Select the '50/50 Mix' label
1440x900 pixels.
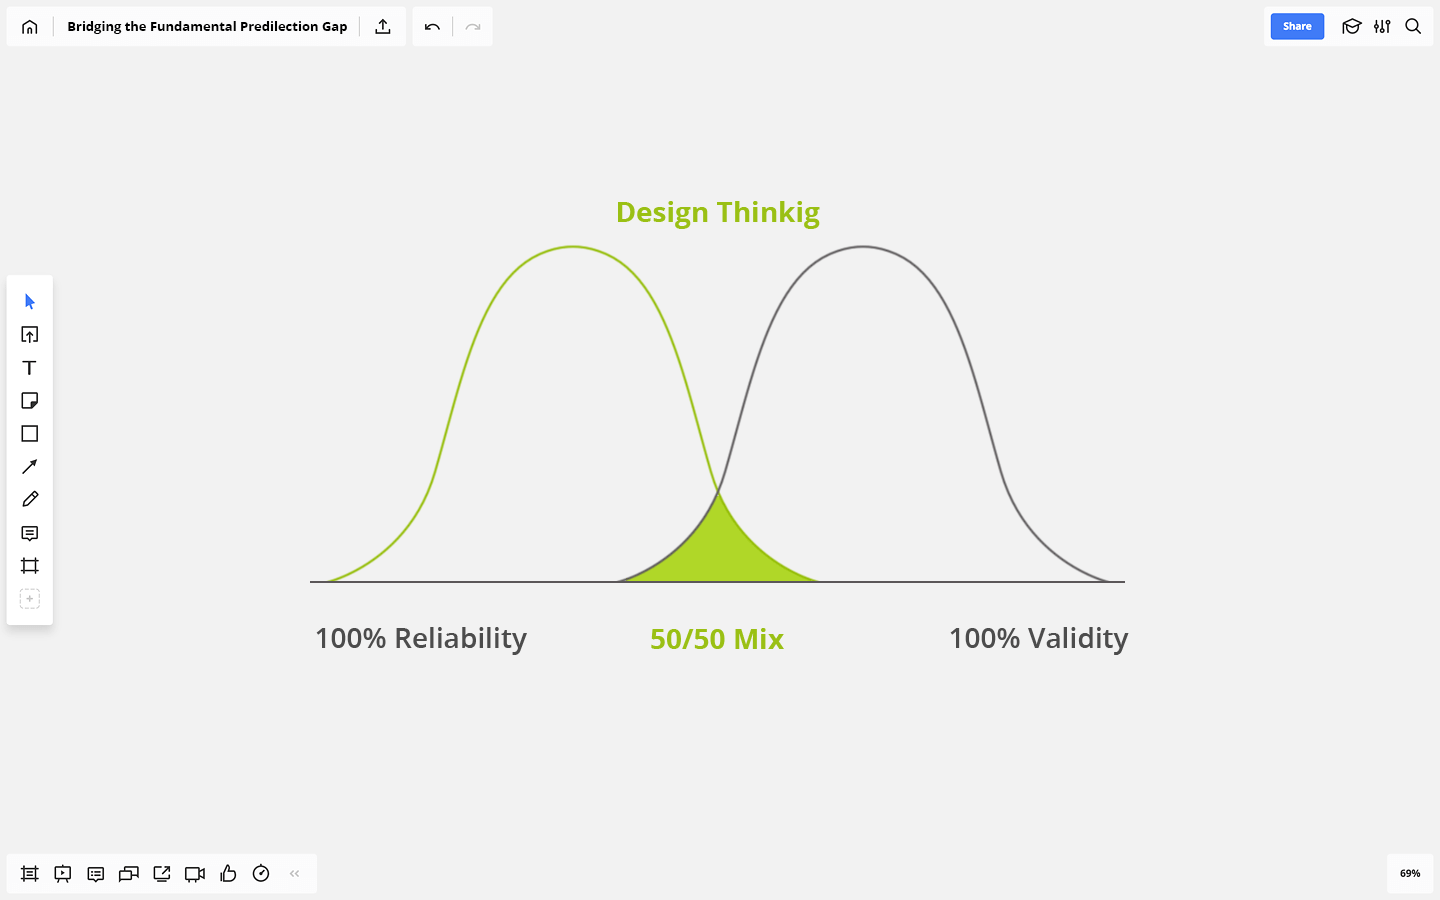(717, 639)
